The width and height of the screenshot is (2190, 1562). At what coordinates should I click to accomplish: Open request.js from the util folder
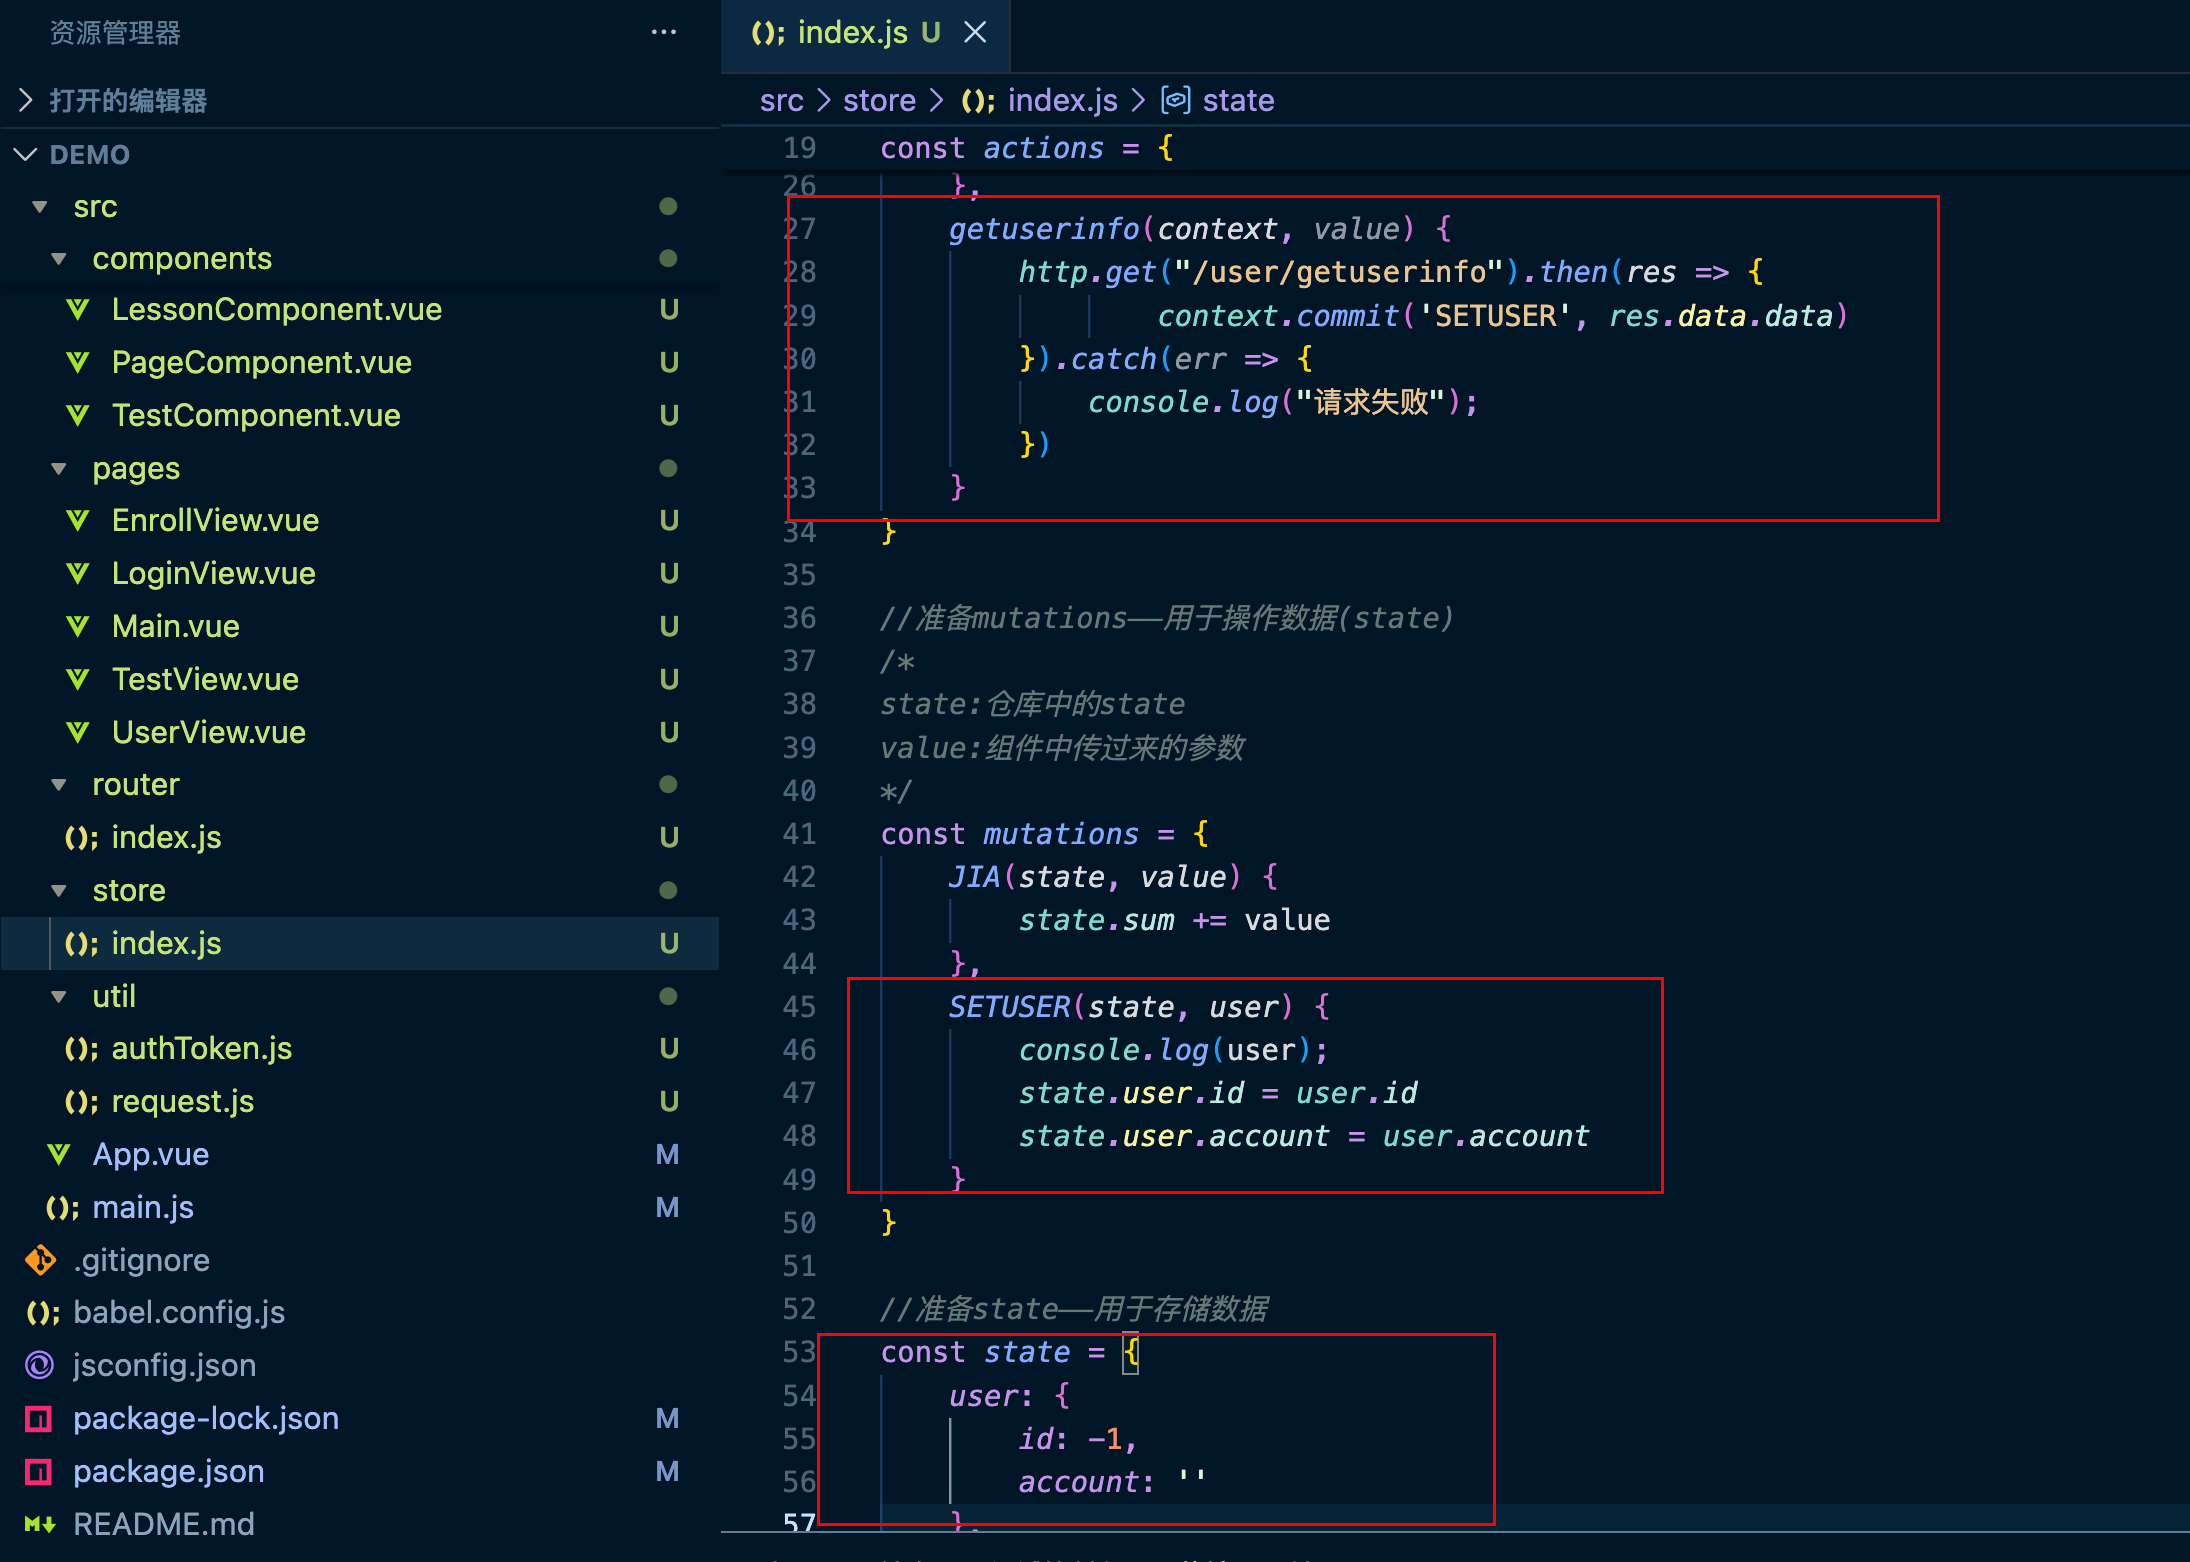pos(182,1101)
